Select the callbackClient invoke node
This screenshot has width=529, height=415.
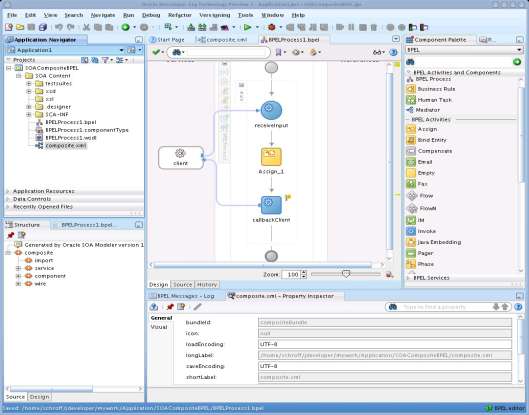[271, 205]
